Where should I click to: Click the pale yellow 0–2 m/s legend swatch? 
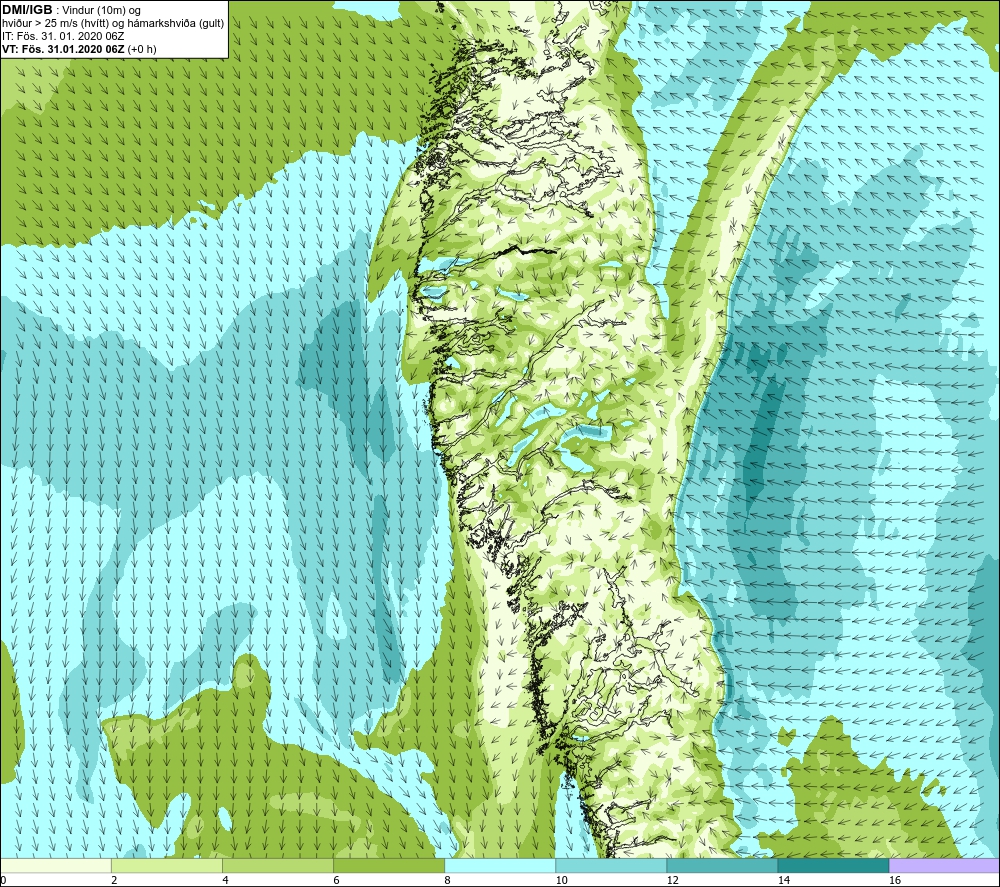pos(56,865)
